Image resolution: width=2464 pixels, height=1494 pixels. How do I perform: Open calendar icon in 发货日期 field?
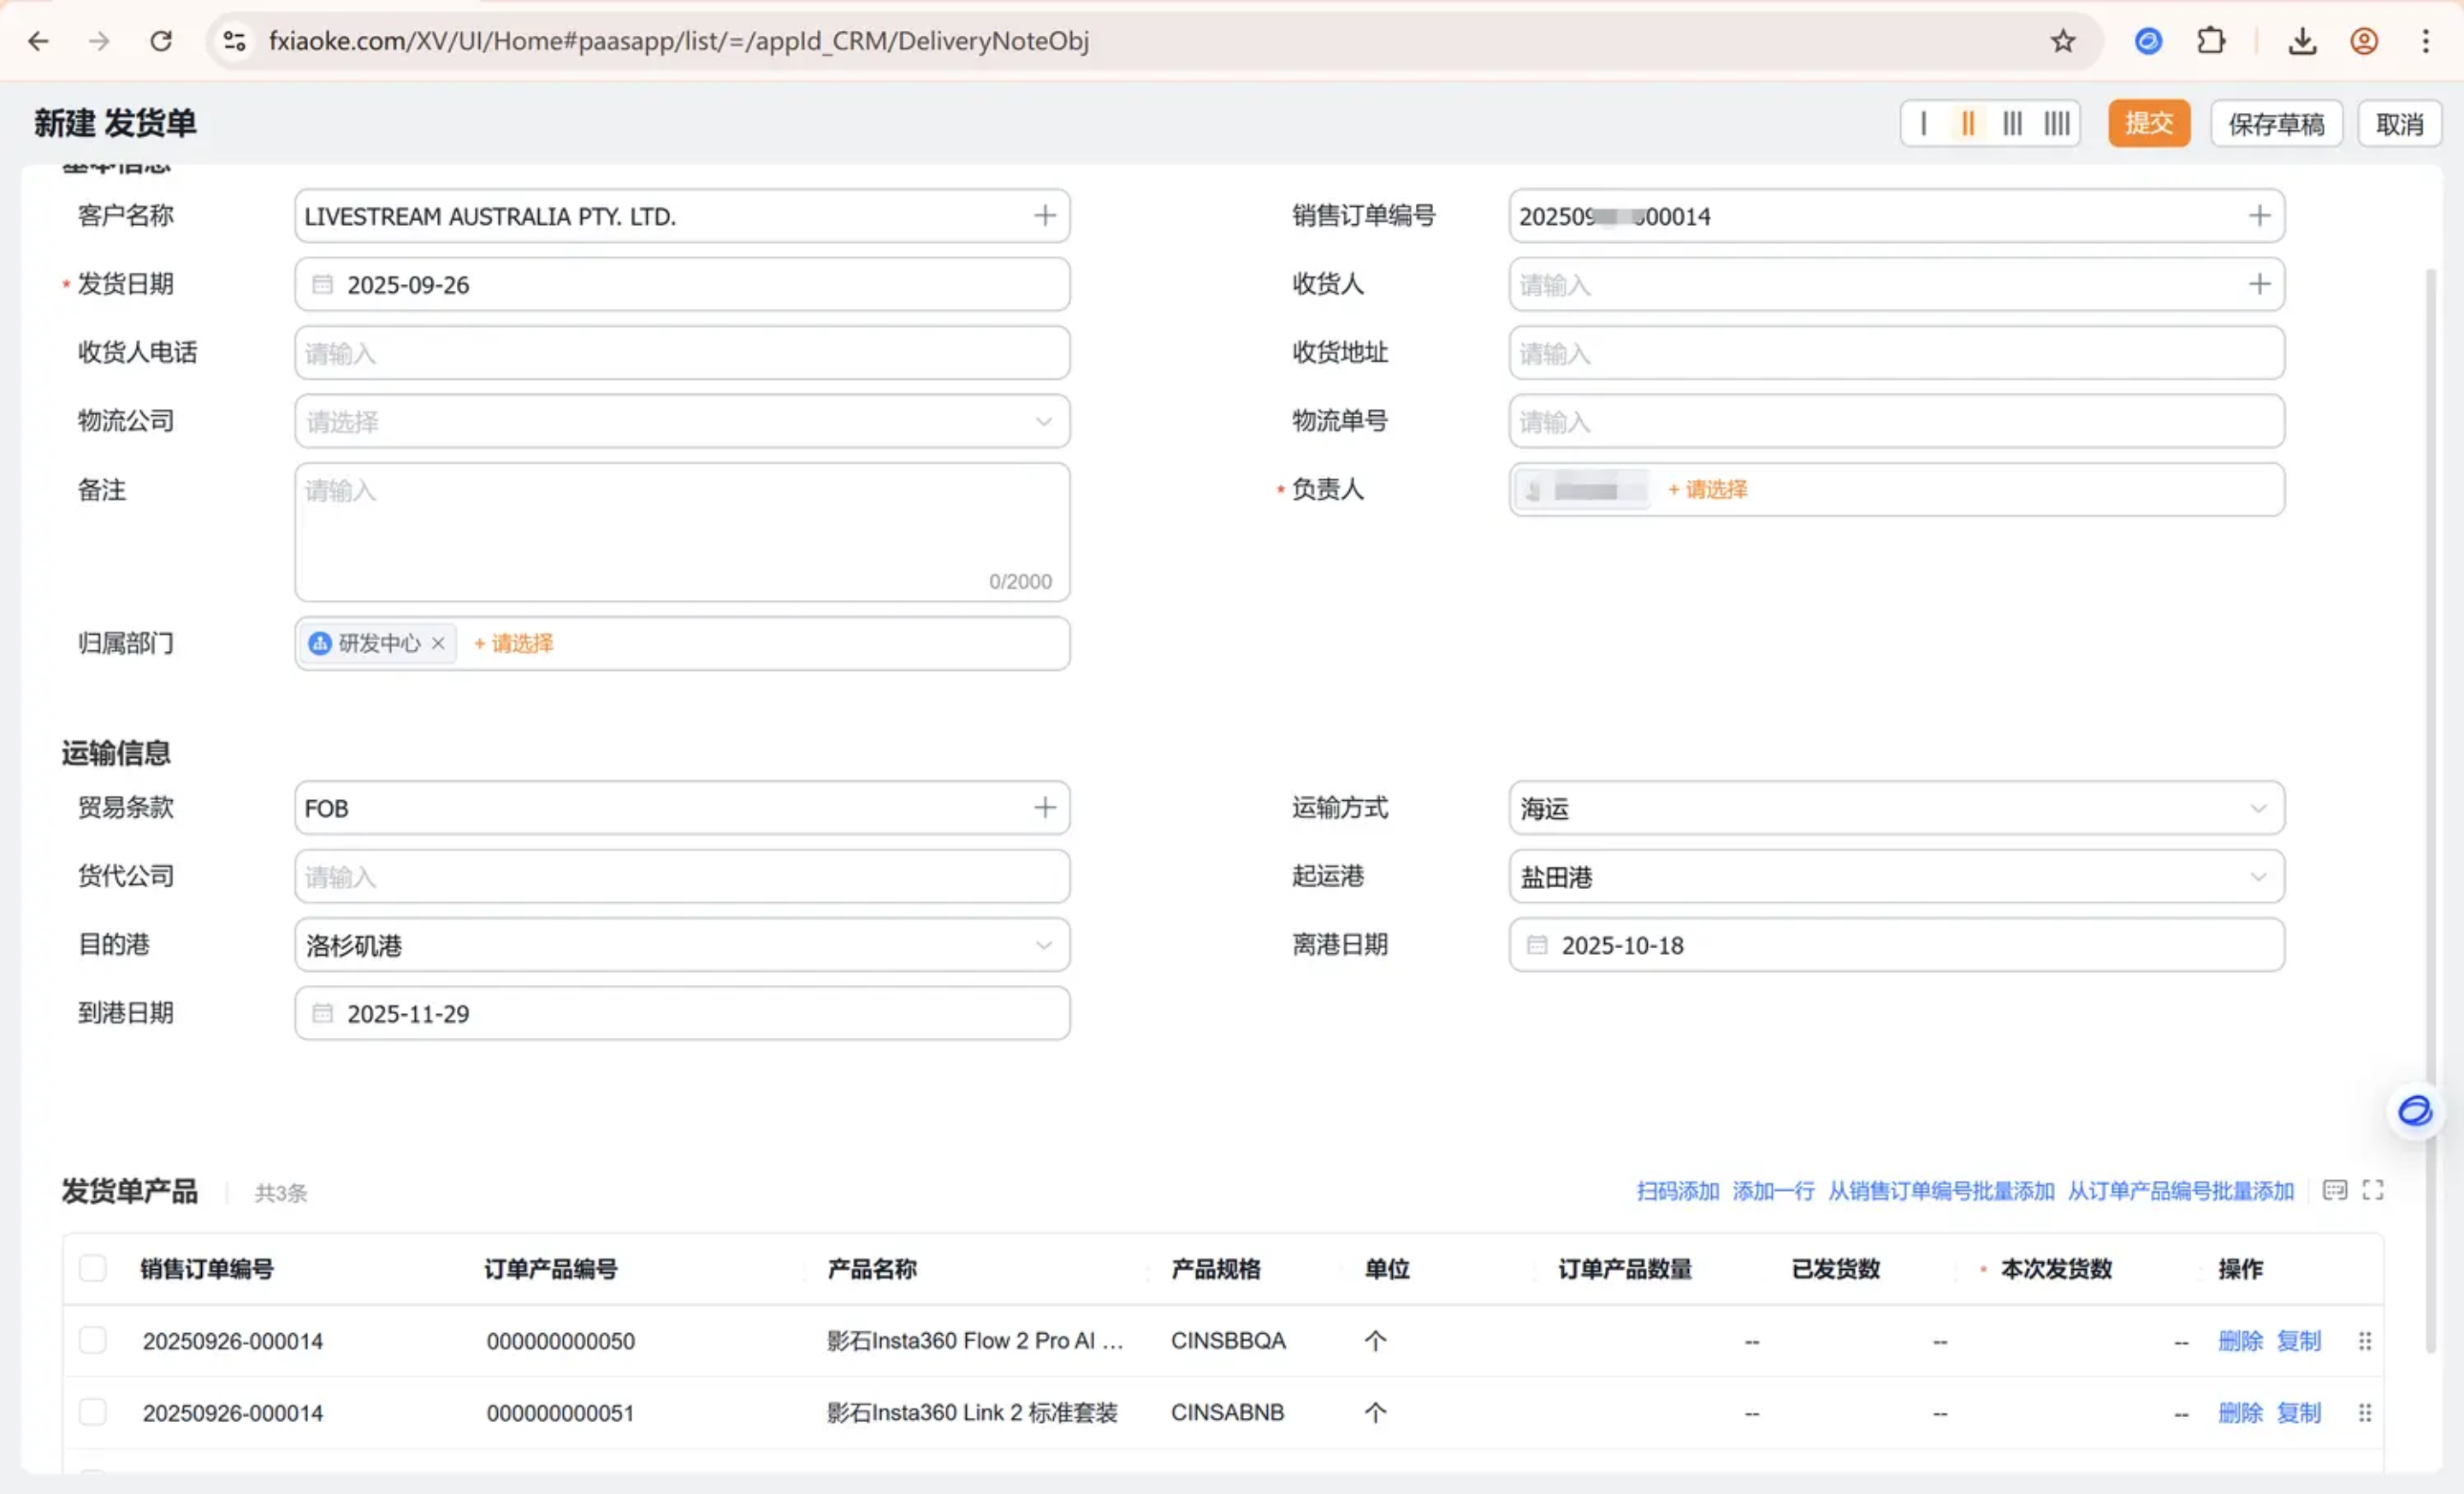tap(322, 285)
